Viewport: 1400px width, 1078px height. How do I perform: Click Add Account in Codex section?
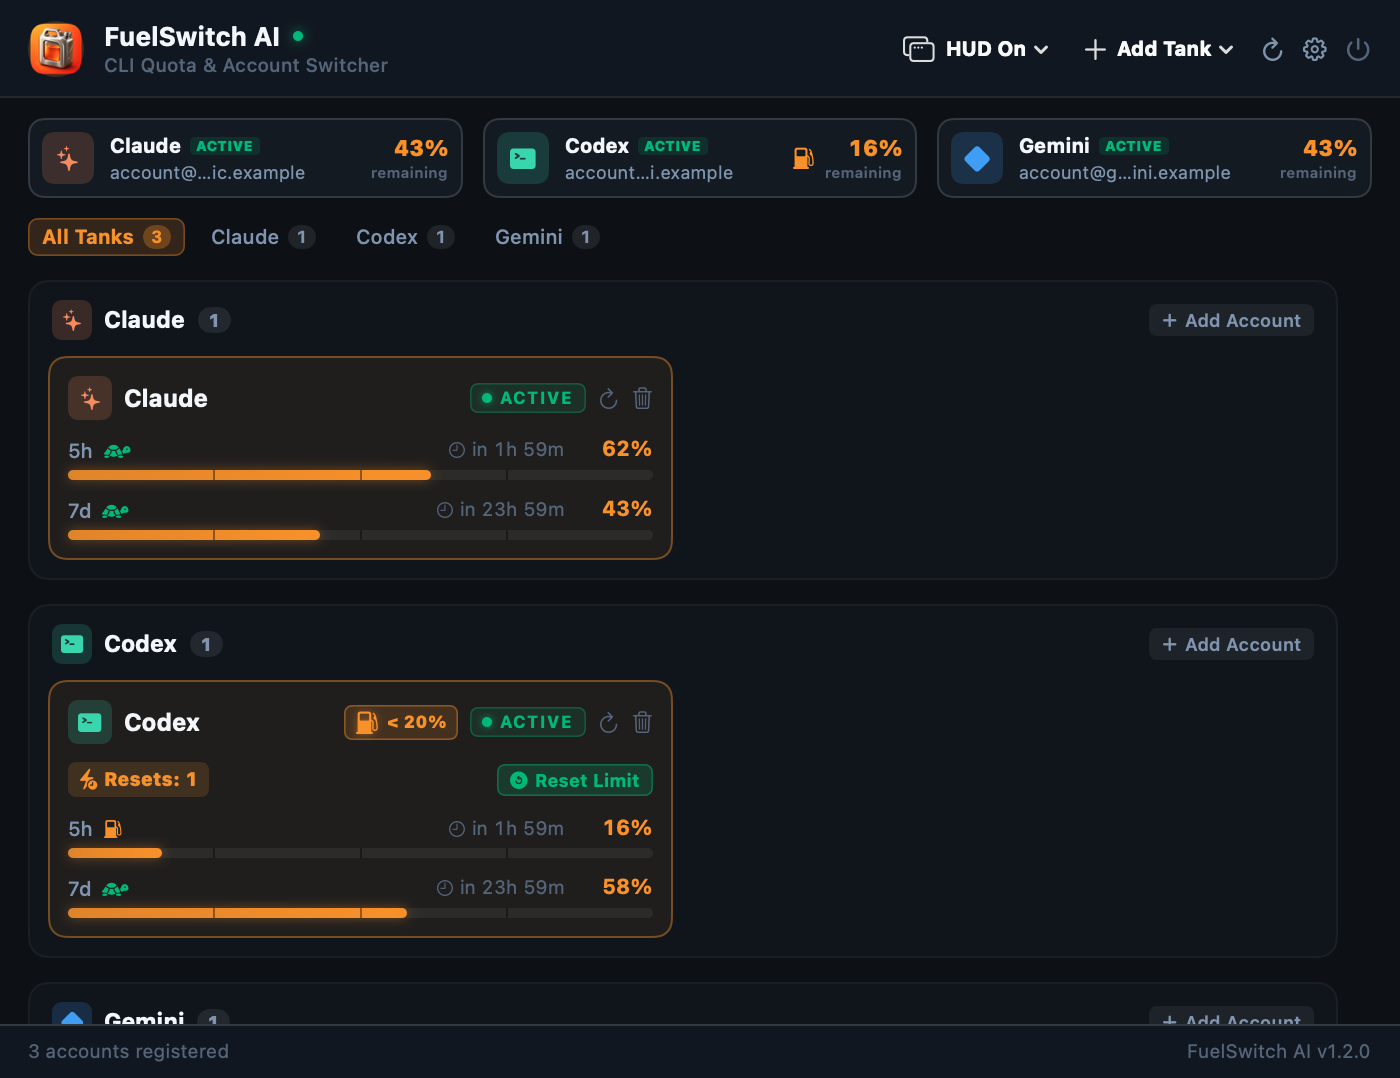pyautogui.click(x=1231, y=644)
